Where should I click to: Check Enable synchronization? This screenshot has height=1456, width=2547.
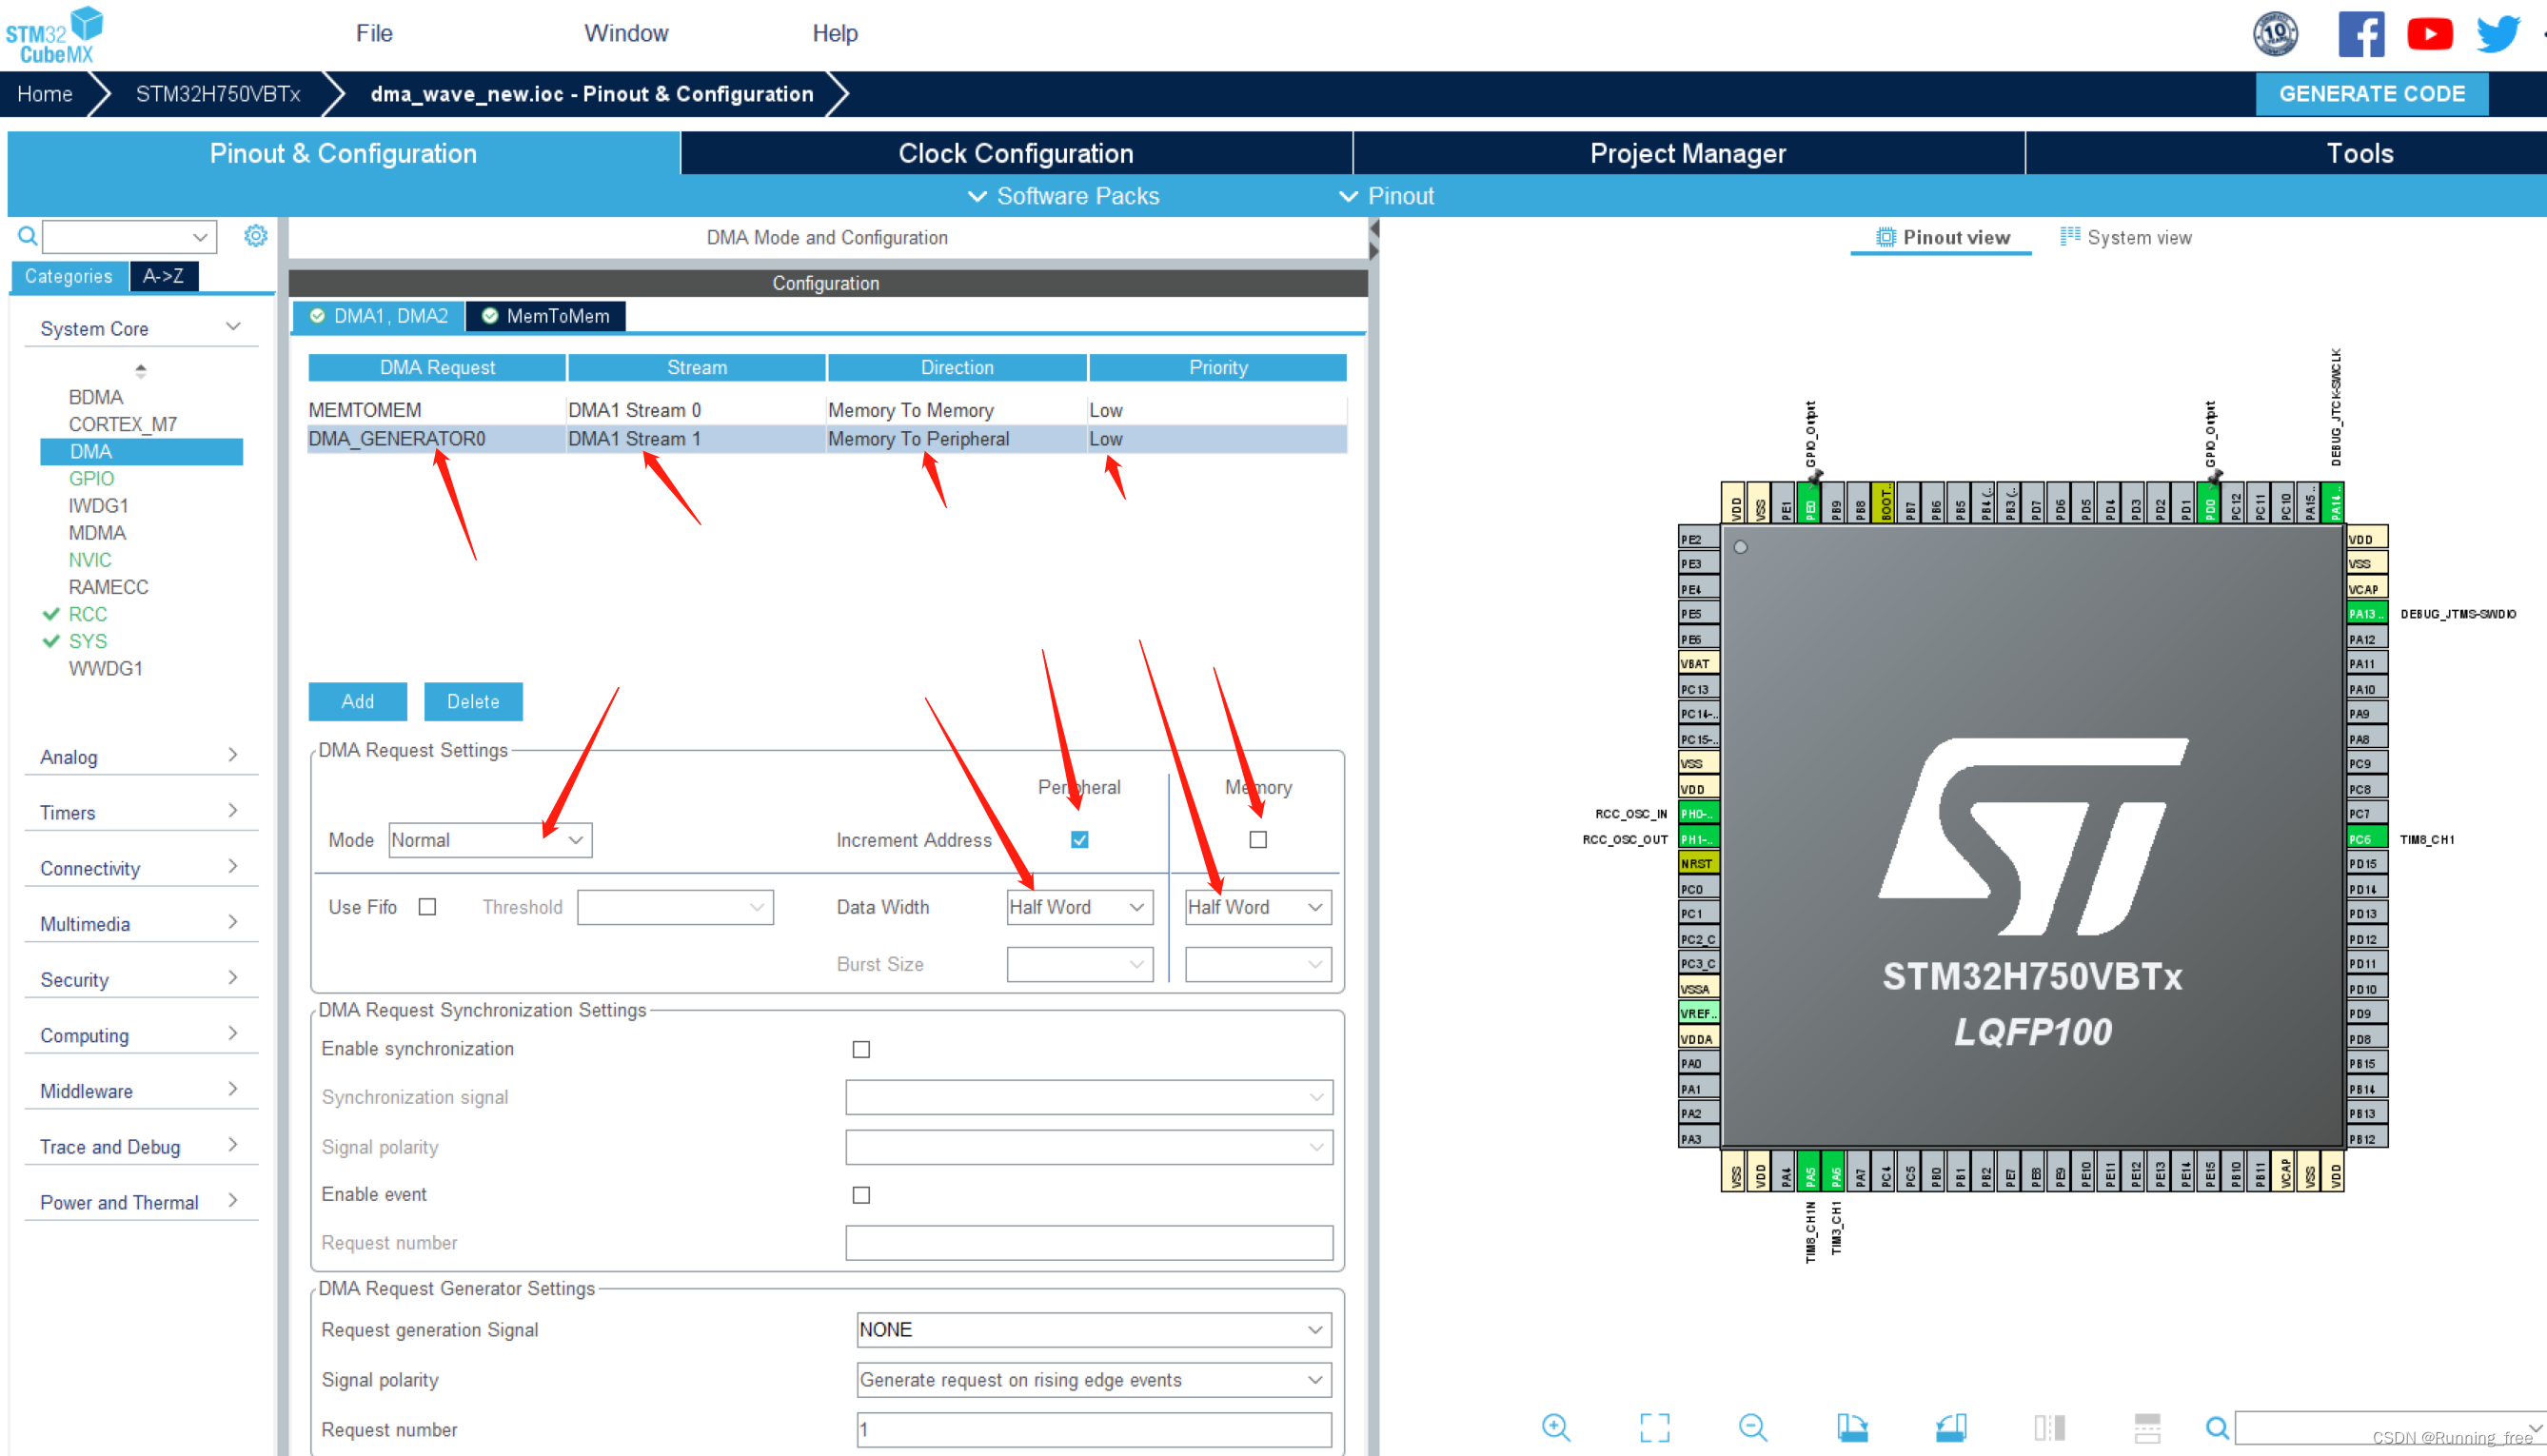point(860,1048)
